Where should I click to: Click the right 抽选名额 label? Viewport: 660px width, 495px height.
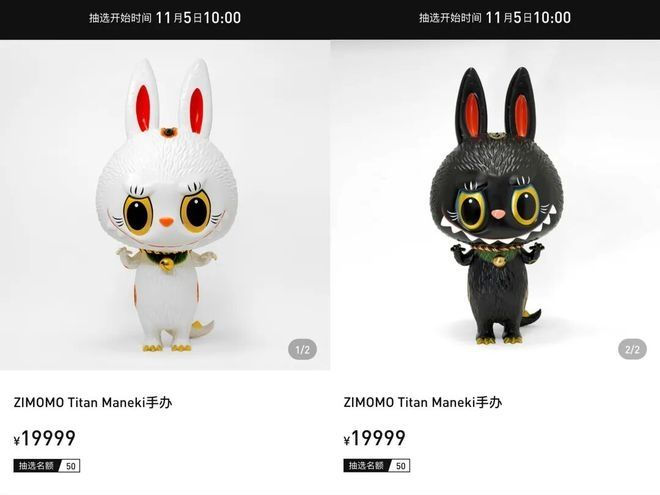[x=366, y=466]
